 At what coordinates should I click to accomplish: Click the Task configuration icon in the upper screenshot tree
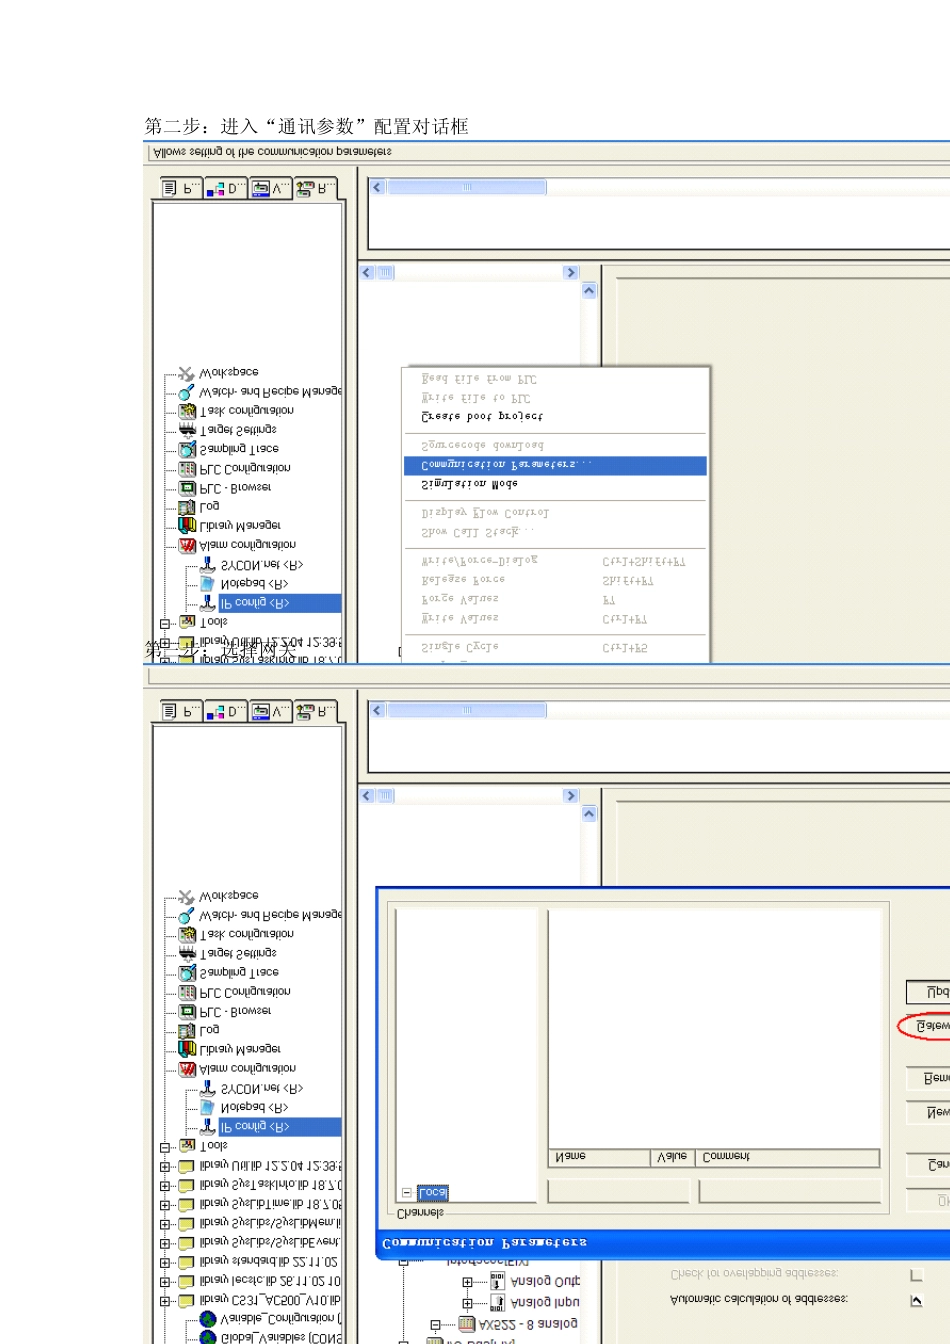[x=187, y=411]
